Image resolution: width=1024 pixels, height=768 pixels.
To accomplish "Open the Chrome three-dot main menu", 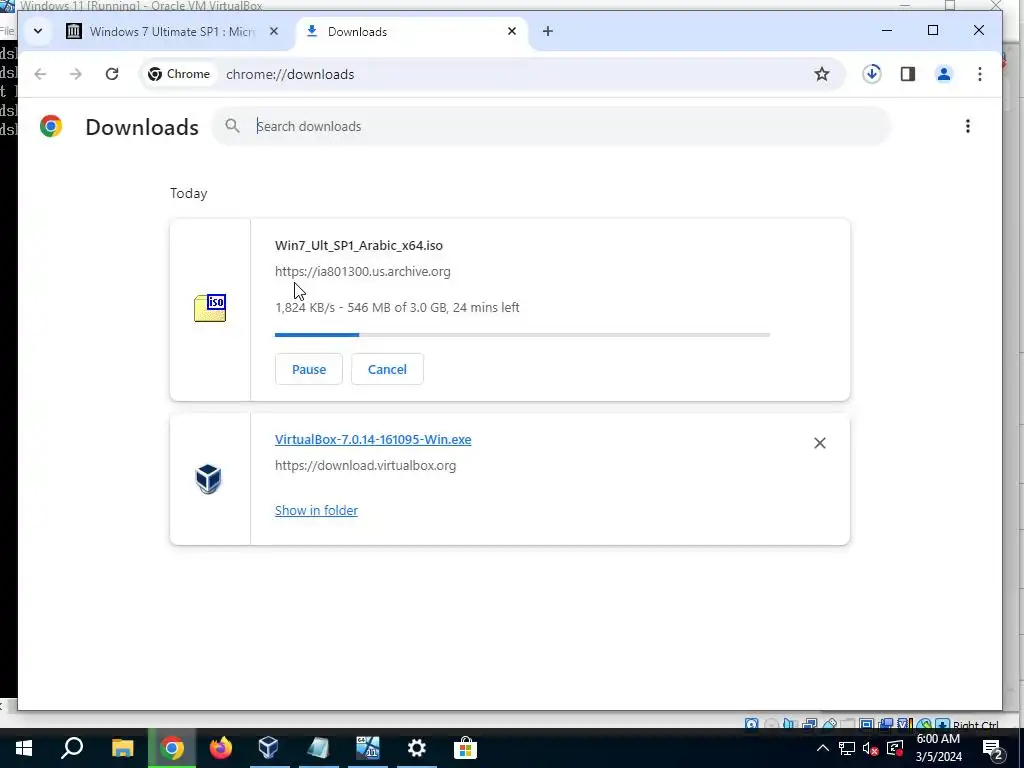I will coord(980,74).
